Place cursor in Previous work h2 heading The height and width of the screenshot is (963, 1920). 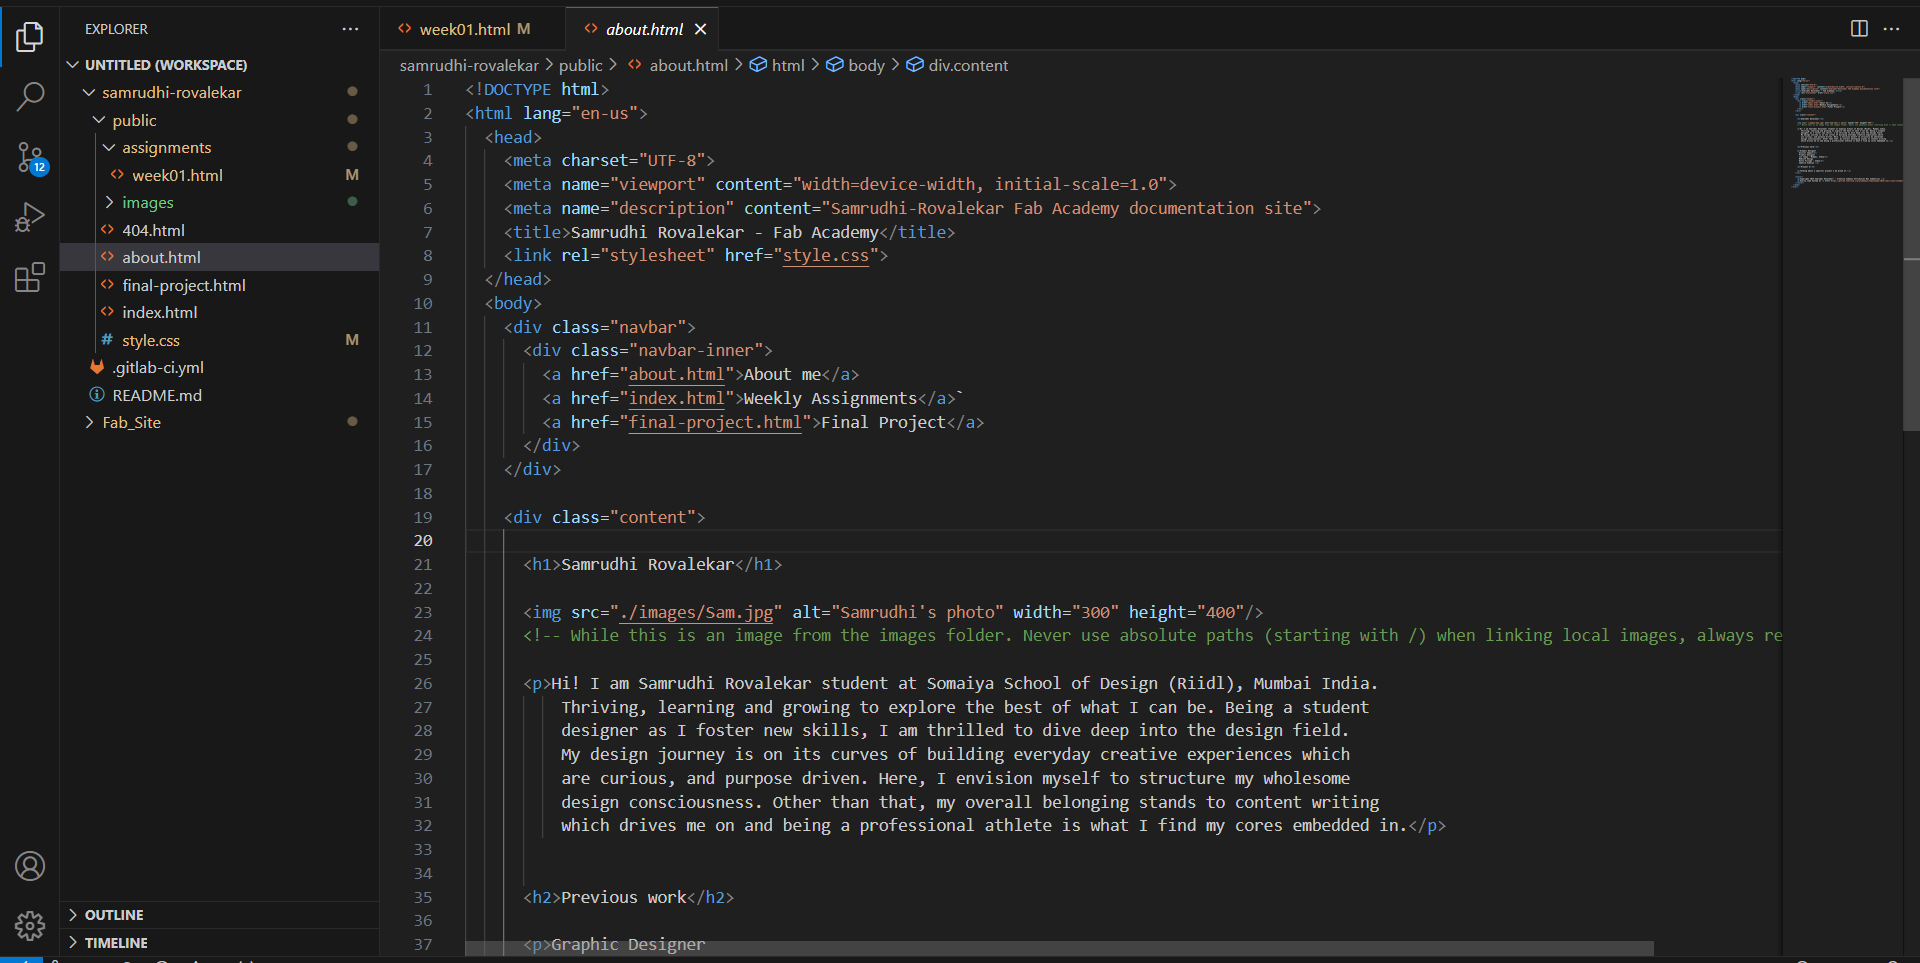click(628, 898)
